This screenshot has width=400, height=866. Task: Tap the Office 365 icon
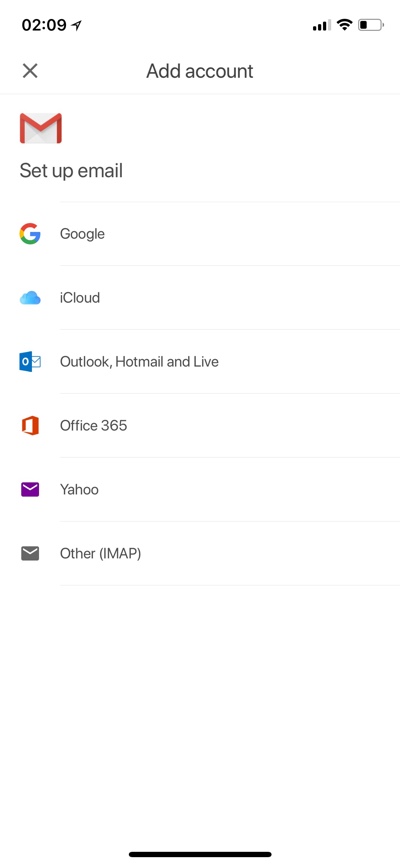point(30,425)
